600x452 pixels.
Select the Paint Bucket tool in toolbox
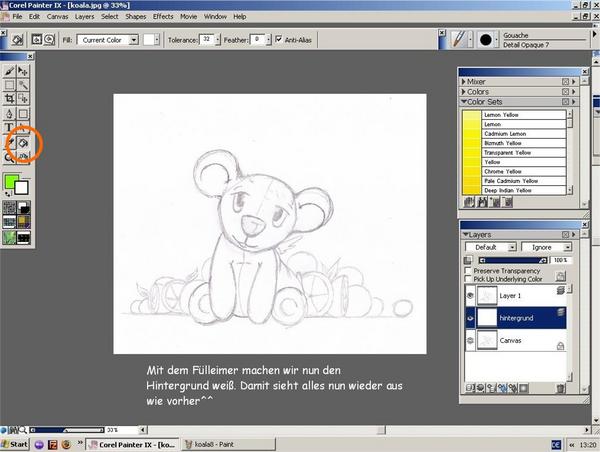point(23,143)
